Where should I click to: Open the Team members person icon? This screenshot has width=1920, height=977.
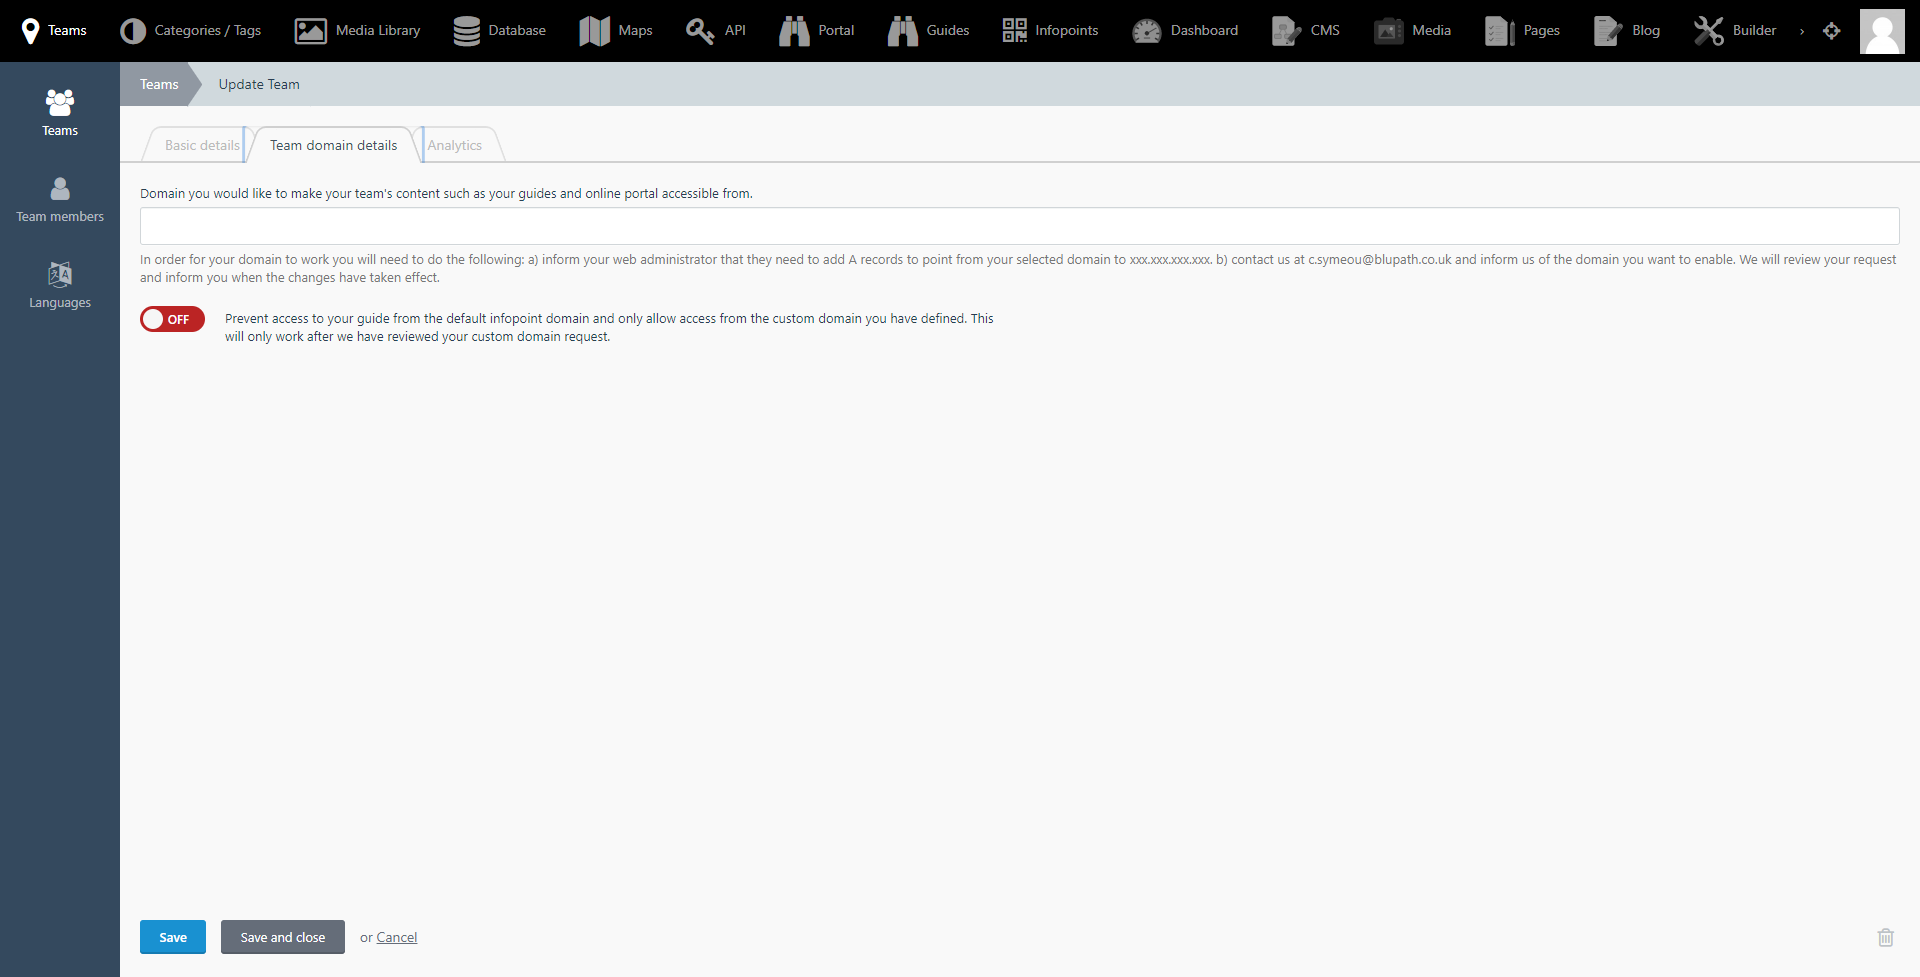click(x=60, y=188)
